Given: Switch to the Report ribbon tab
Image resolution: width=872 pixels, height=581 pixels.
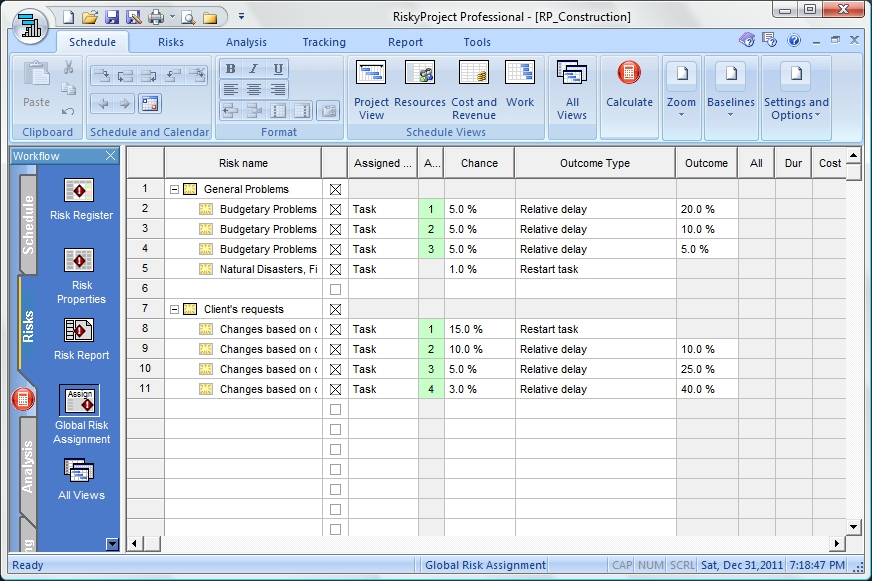Looking at the screenshot, I should click(x=405, y=42).
